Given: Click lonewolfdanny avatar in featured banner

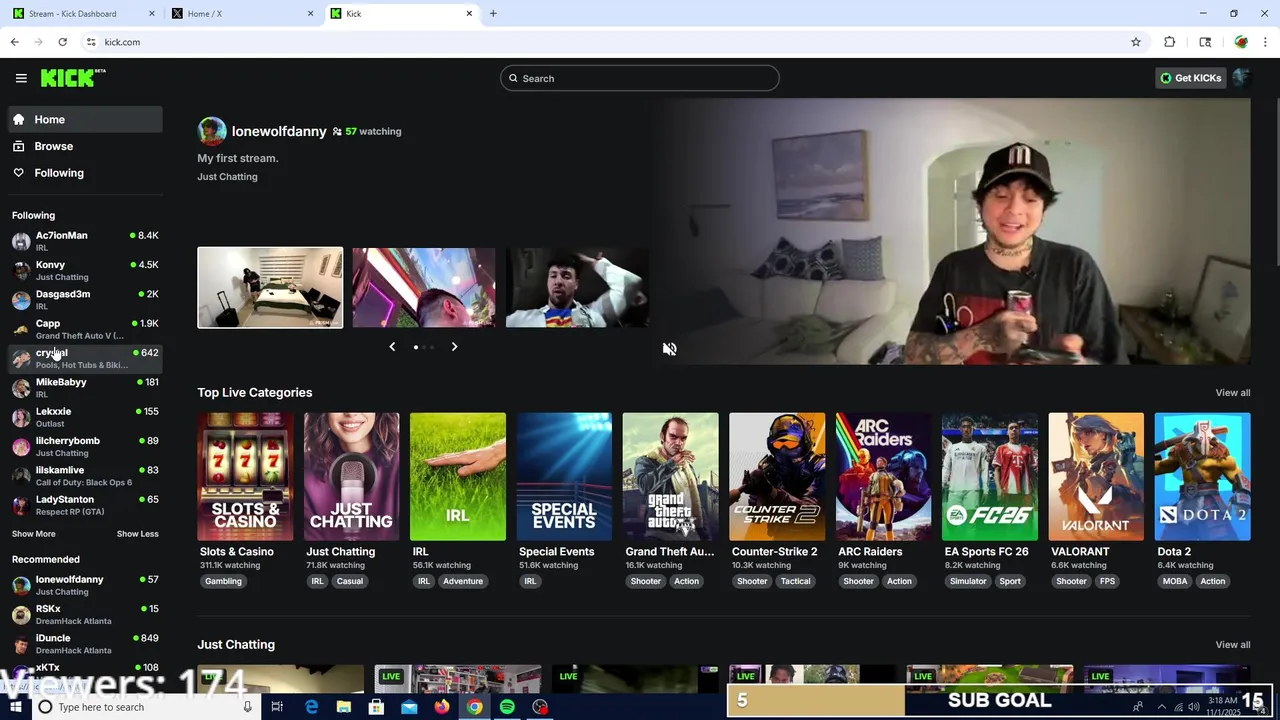Looking at the screenshot, I should 212,131.
